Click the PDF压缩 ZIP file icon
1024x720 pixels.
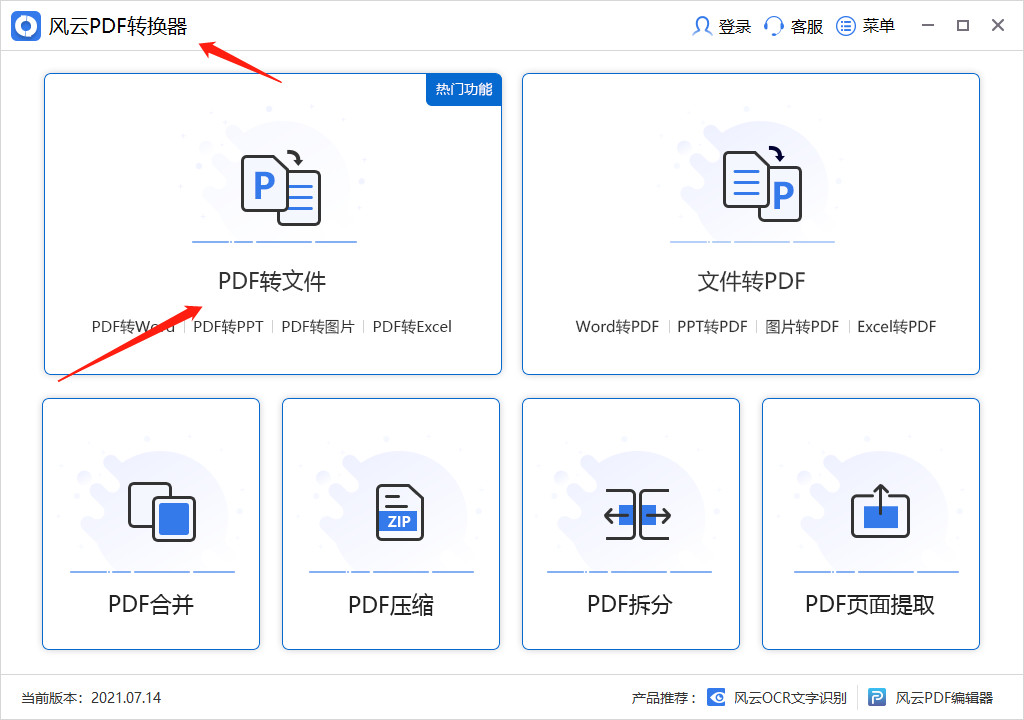pos(400,512)
